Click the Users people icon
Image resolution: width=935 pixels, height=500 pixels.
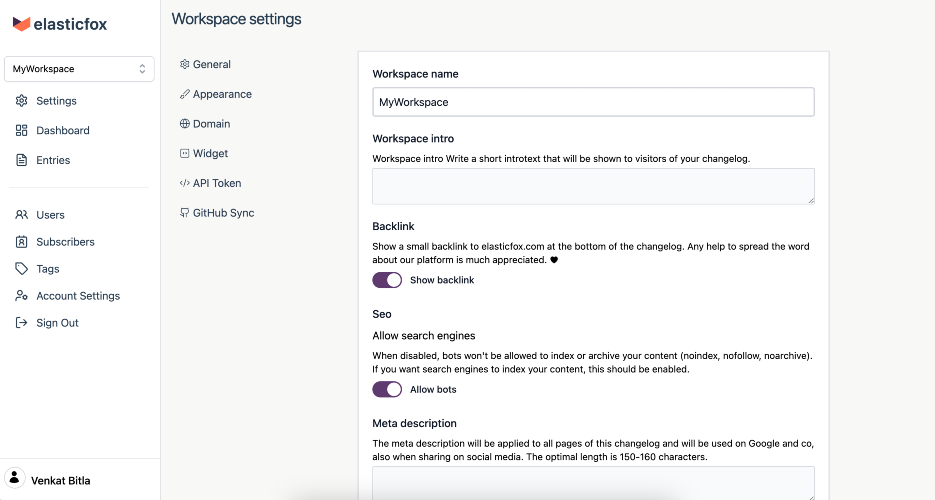point(21,215)
